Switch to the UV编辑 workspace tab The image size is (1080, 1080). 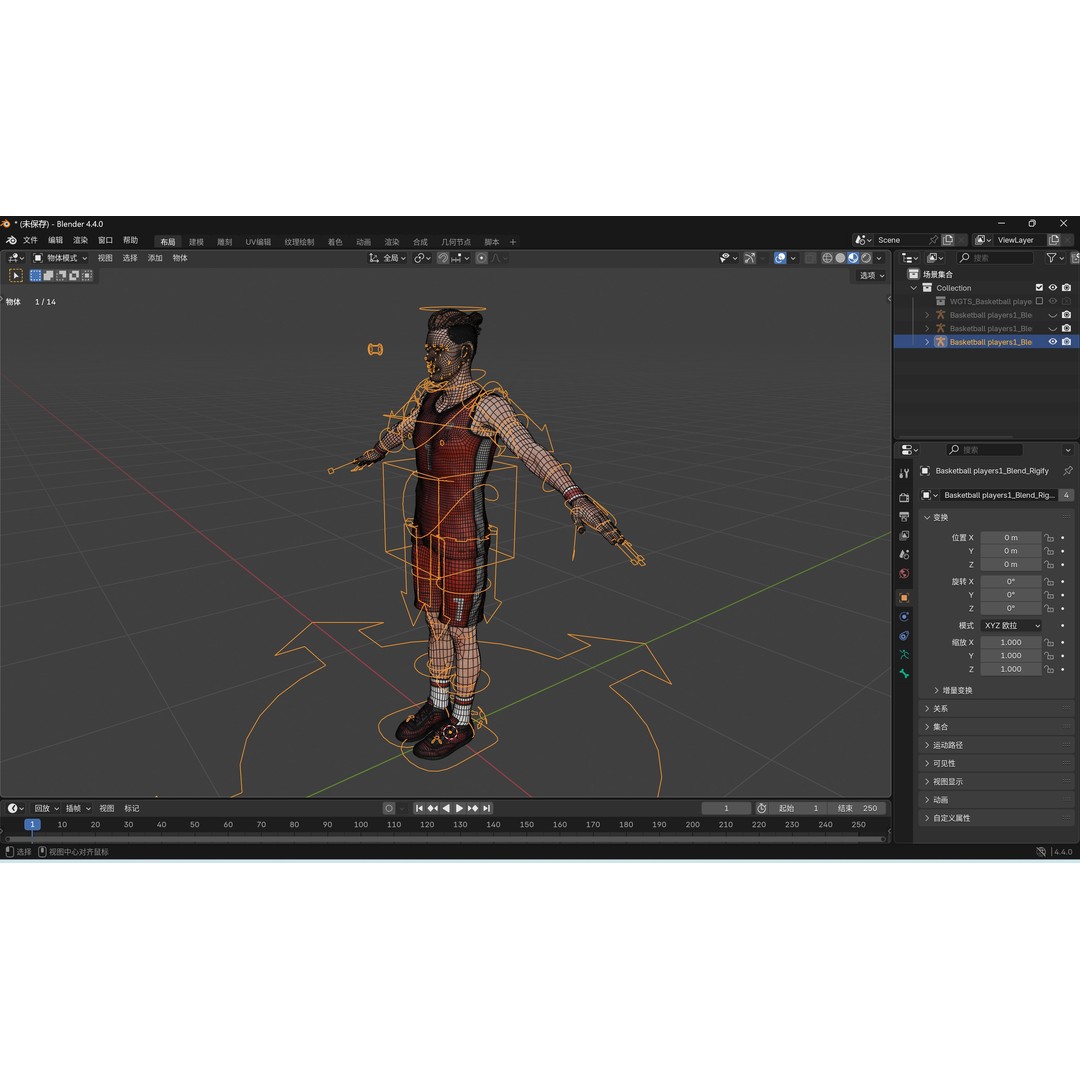pyautogui.click(x=258, y=242)
